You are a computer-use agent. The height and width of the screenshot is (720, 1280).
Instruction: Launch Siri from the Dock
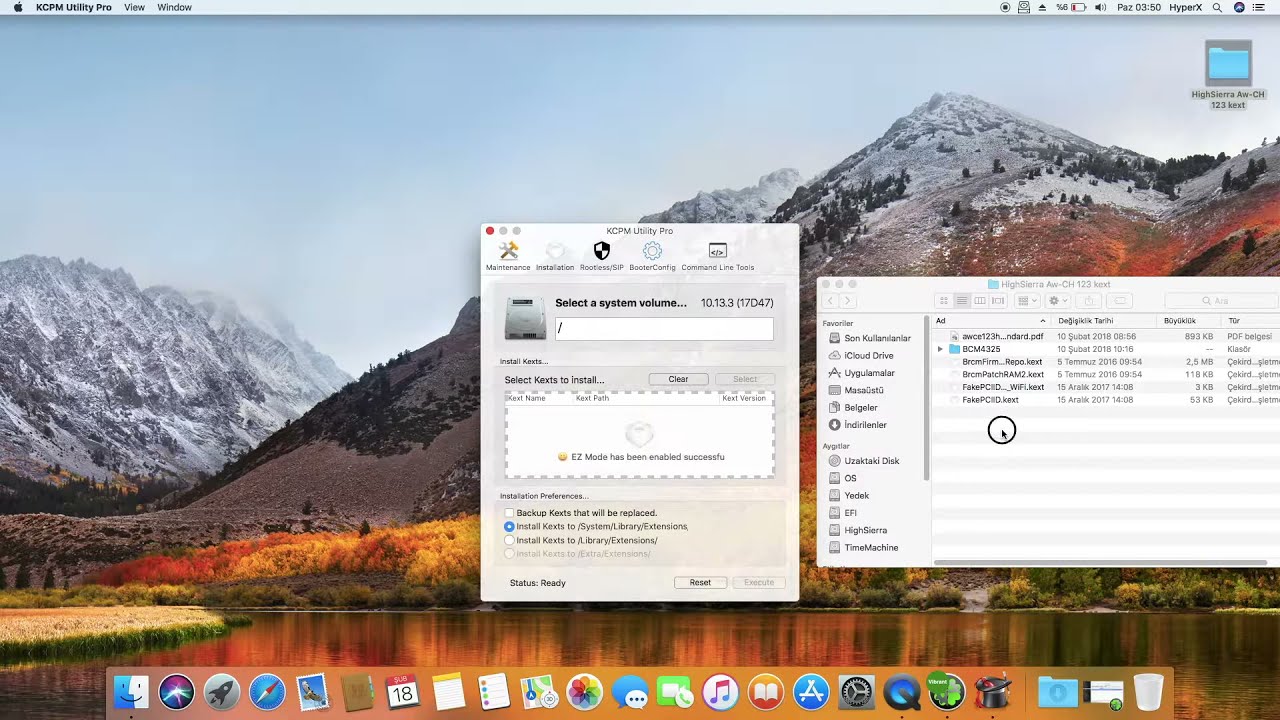pyautogui.click(x=176, y=692)
